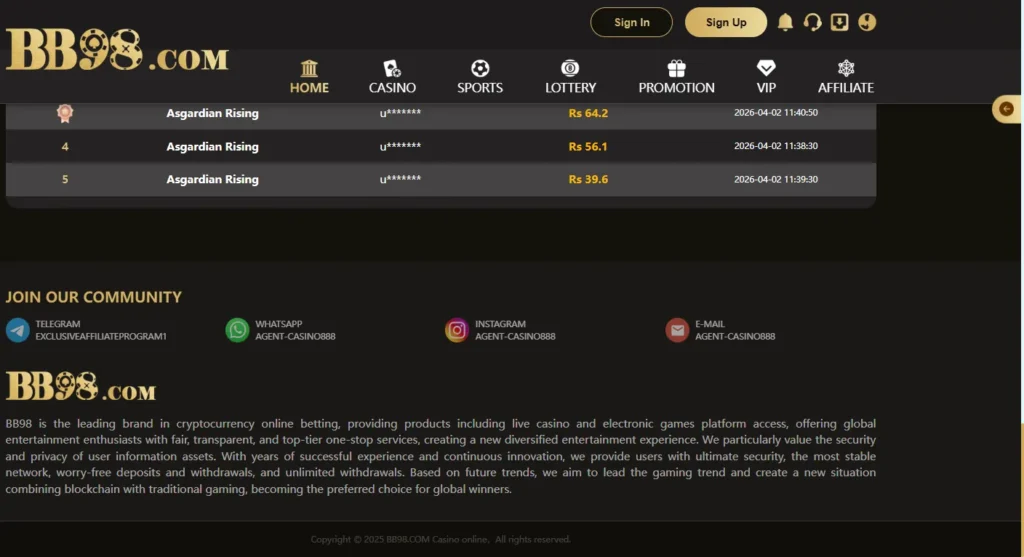
Task: Click the LOTTERY coin icon
Action: point(570,68)
